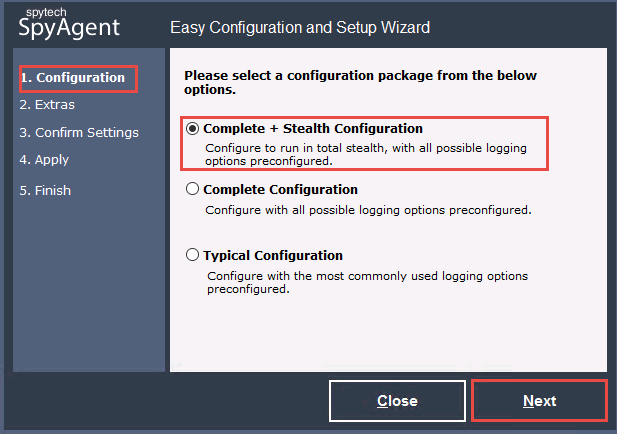Click the Next button
Screen dimensions: 617x435
point(539,401)
